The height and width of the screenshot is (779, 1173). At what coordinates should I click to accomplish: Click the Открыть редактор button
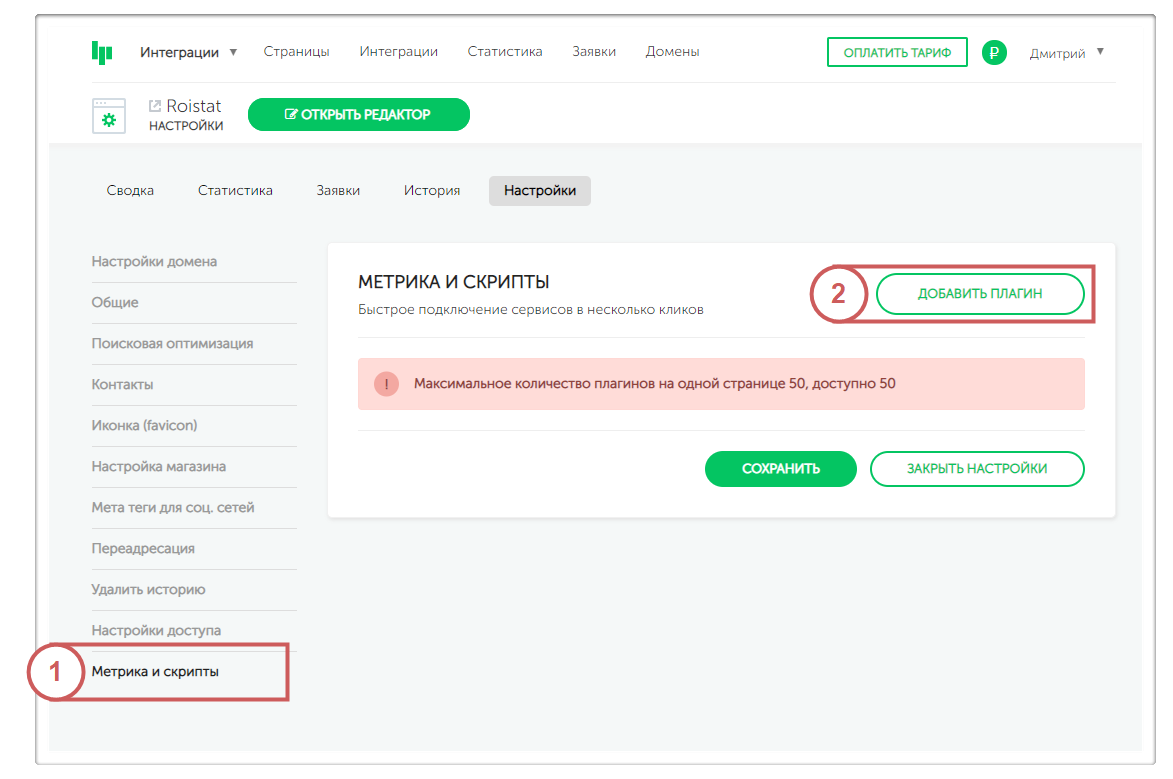[x=358, y=115]
